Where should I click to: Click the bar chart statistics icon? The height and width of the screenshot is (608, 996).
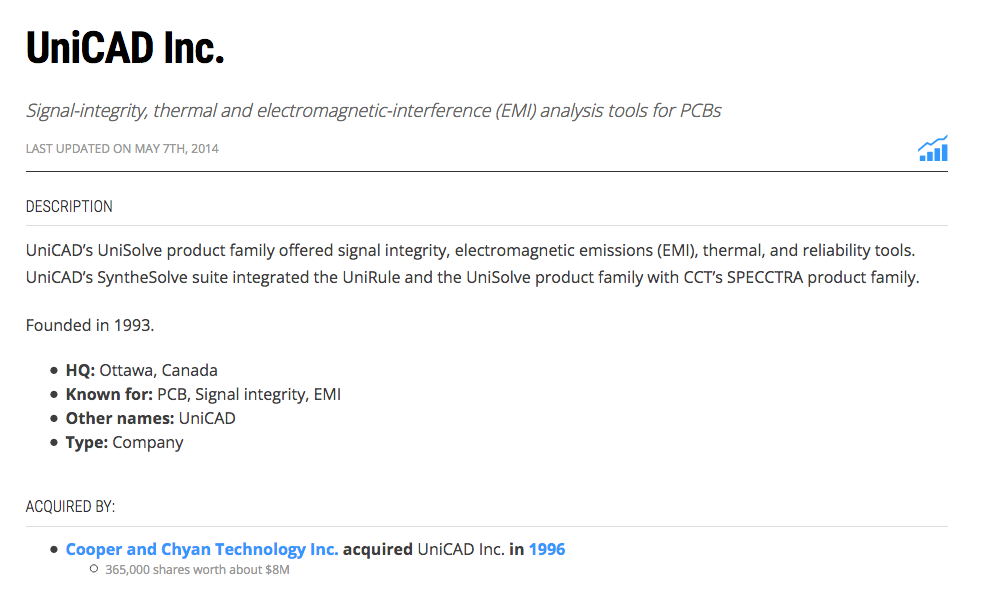pos(932,149)
